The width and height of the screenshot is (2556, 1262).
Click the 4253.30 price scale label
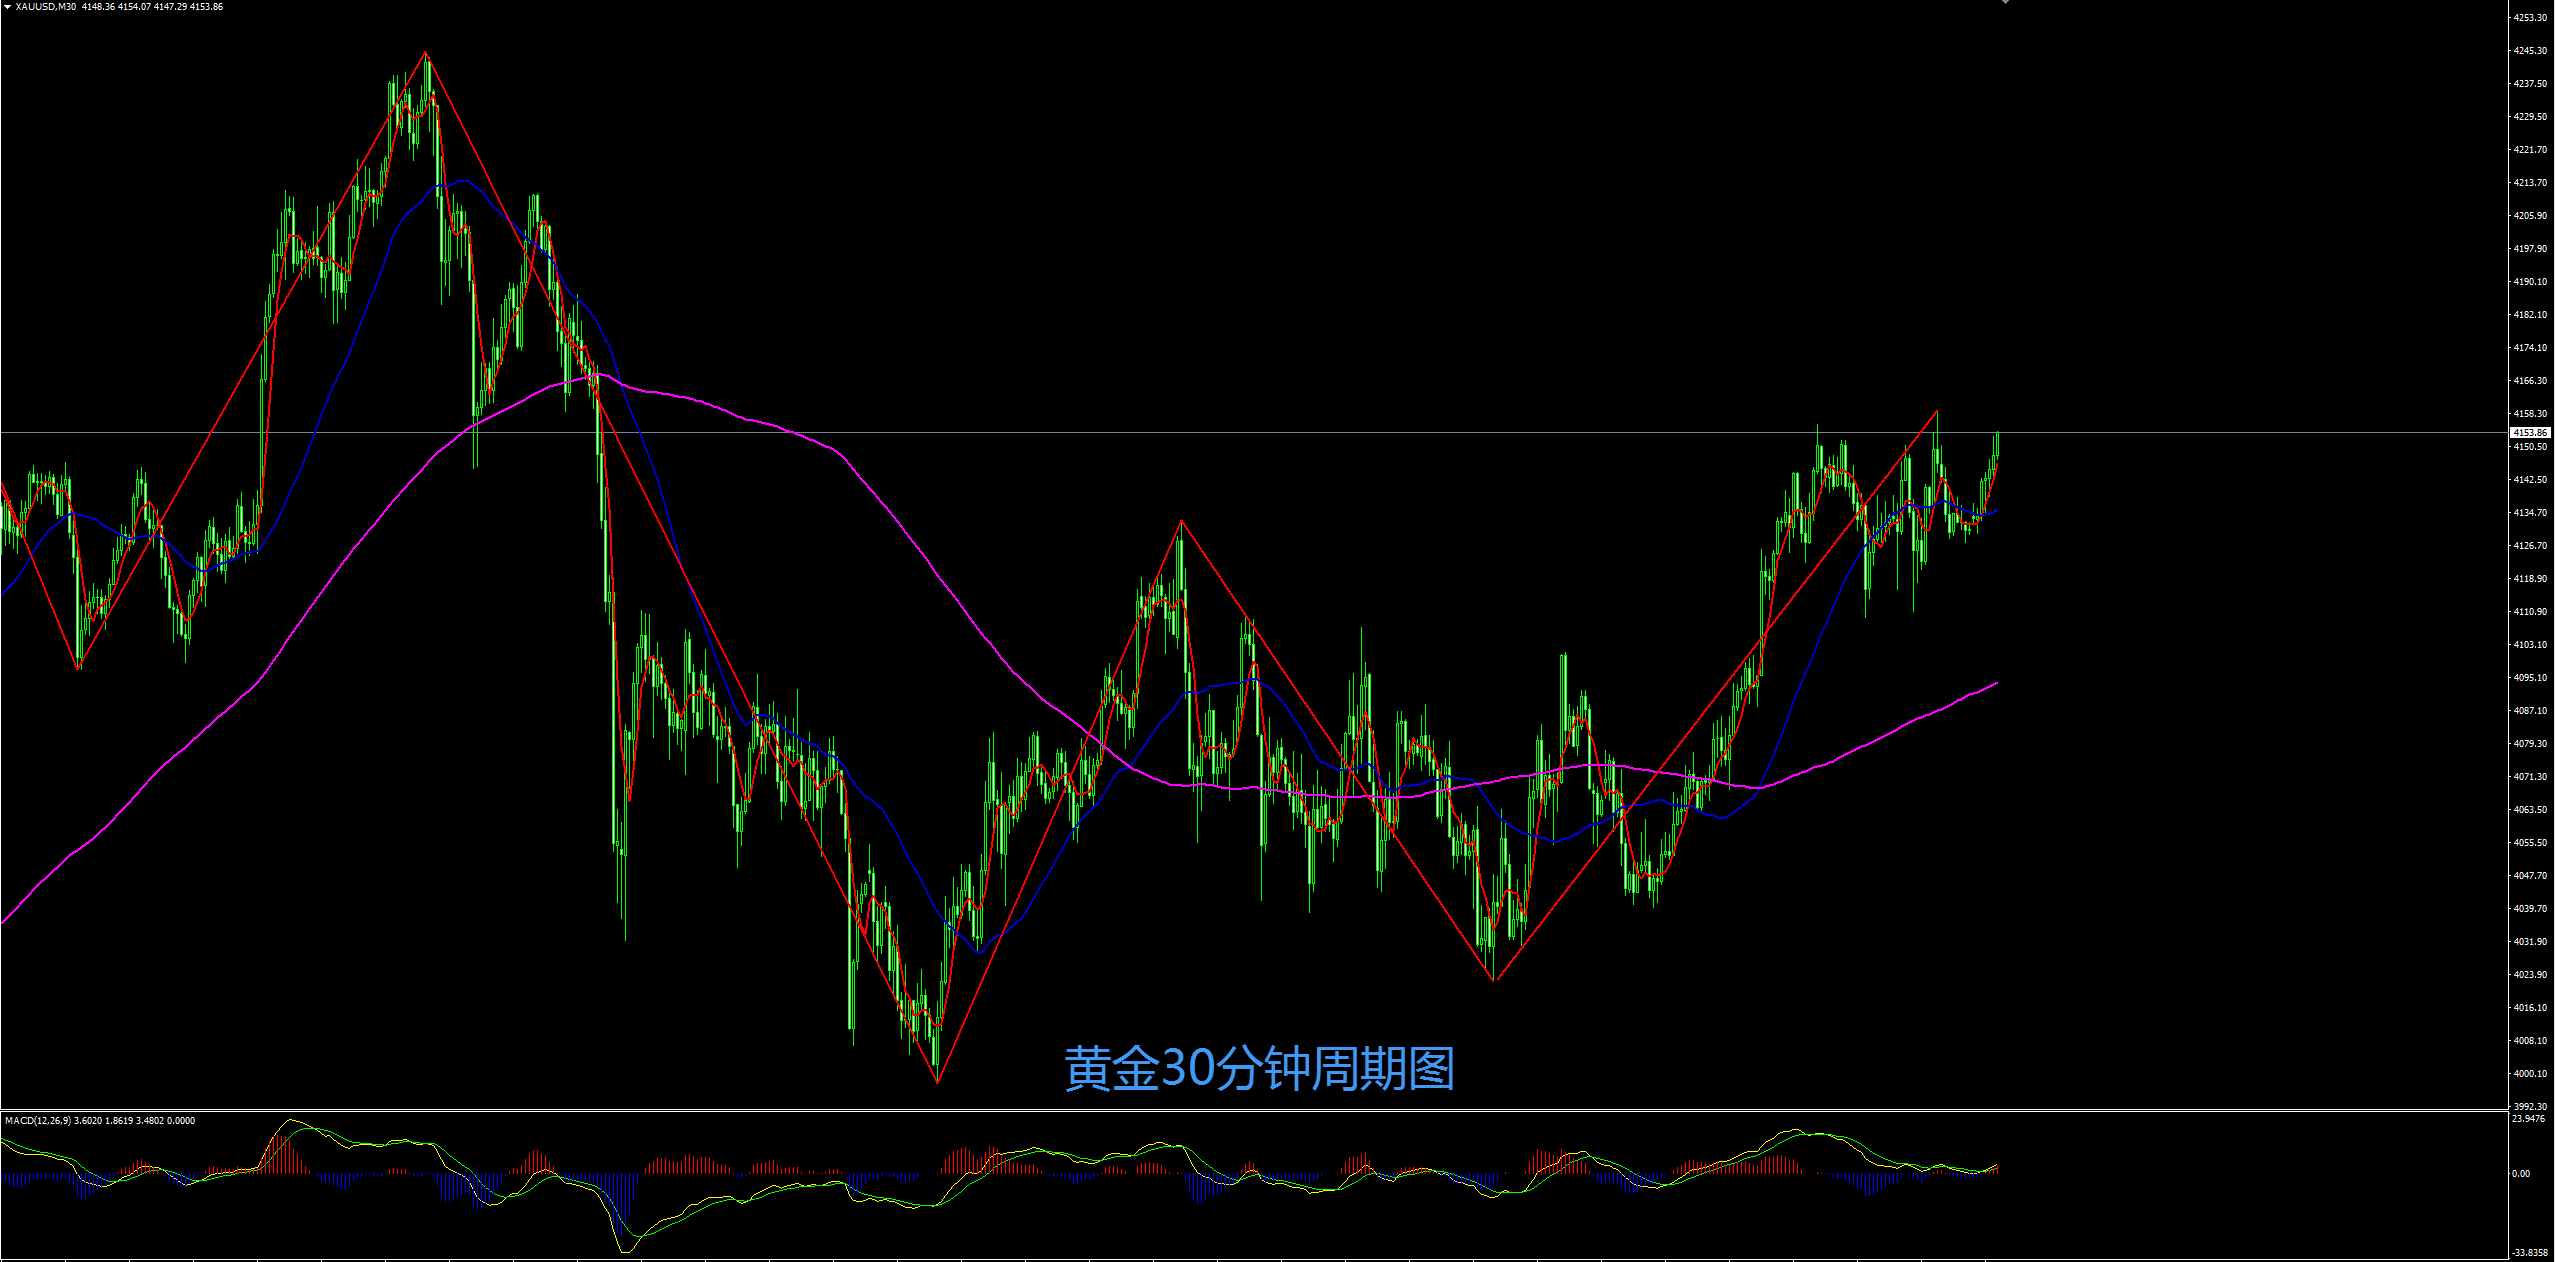point(2530,18)
